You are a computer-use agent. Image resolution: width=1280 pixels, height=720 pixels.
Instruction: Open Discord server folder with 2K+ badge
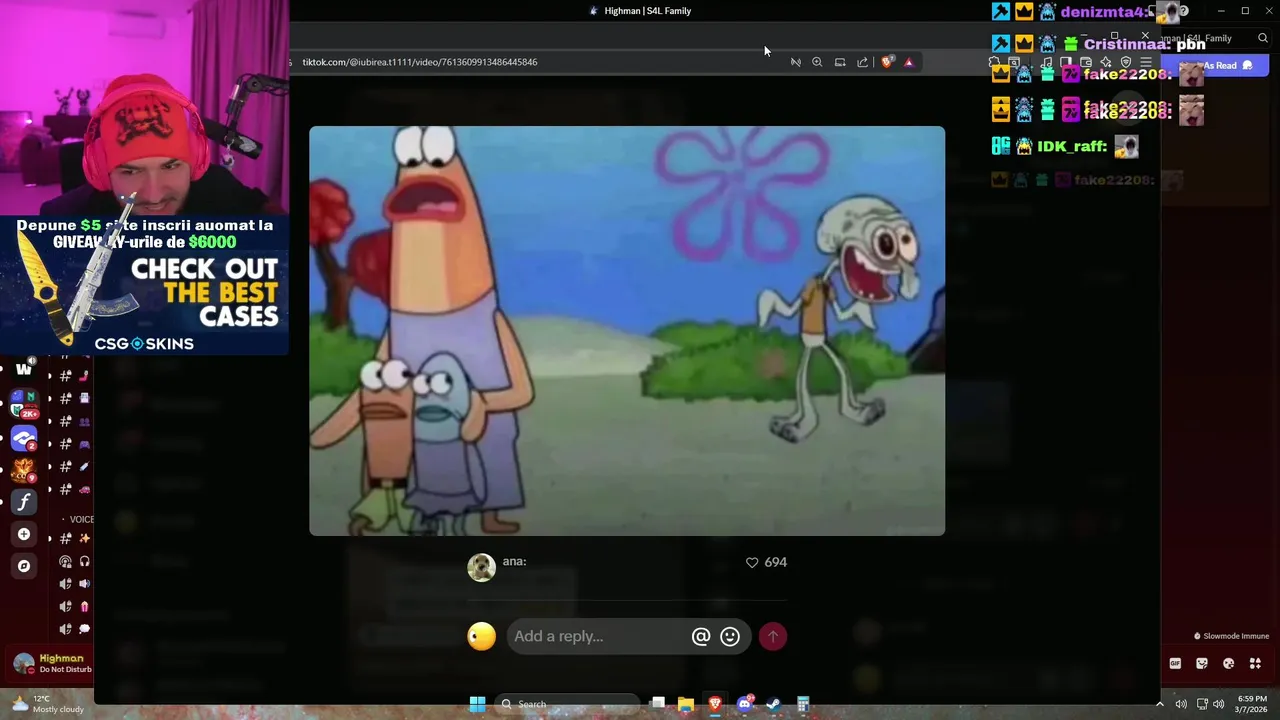click(24, 404)
